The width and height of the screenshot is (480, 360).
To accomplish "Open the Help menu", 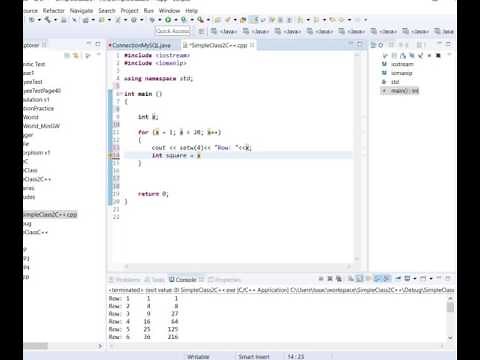I will pyautogui.click(x=191, y=11).
